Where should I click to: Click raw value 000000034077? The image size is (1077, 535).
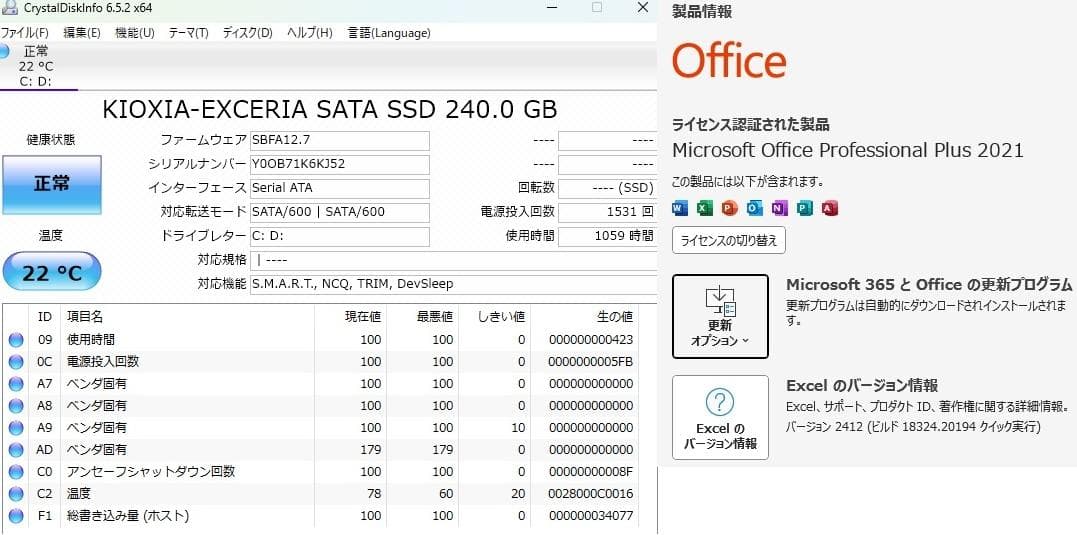(x=591, y=515)
